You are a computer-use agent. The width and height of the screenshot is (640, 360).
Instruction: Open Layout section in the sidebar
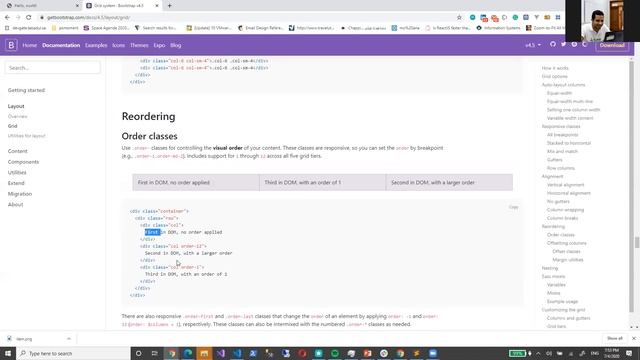tap(16, 106)
